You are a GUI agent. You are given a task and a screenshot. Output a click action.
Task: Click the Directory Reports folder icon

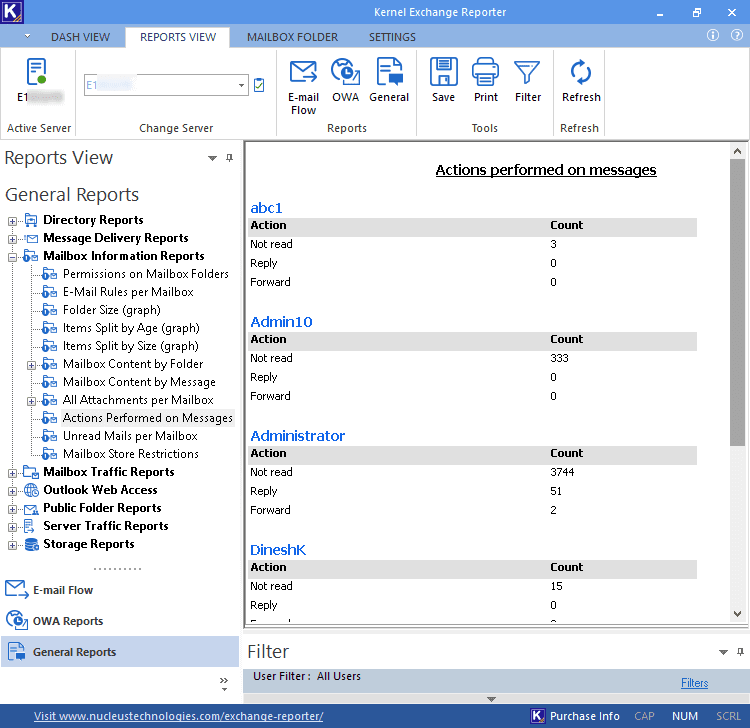31,220
